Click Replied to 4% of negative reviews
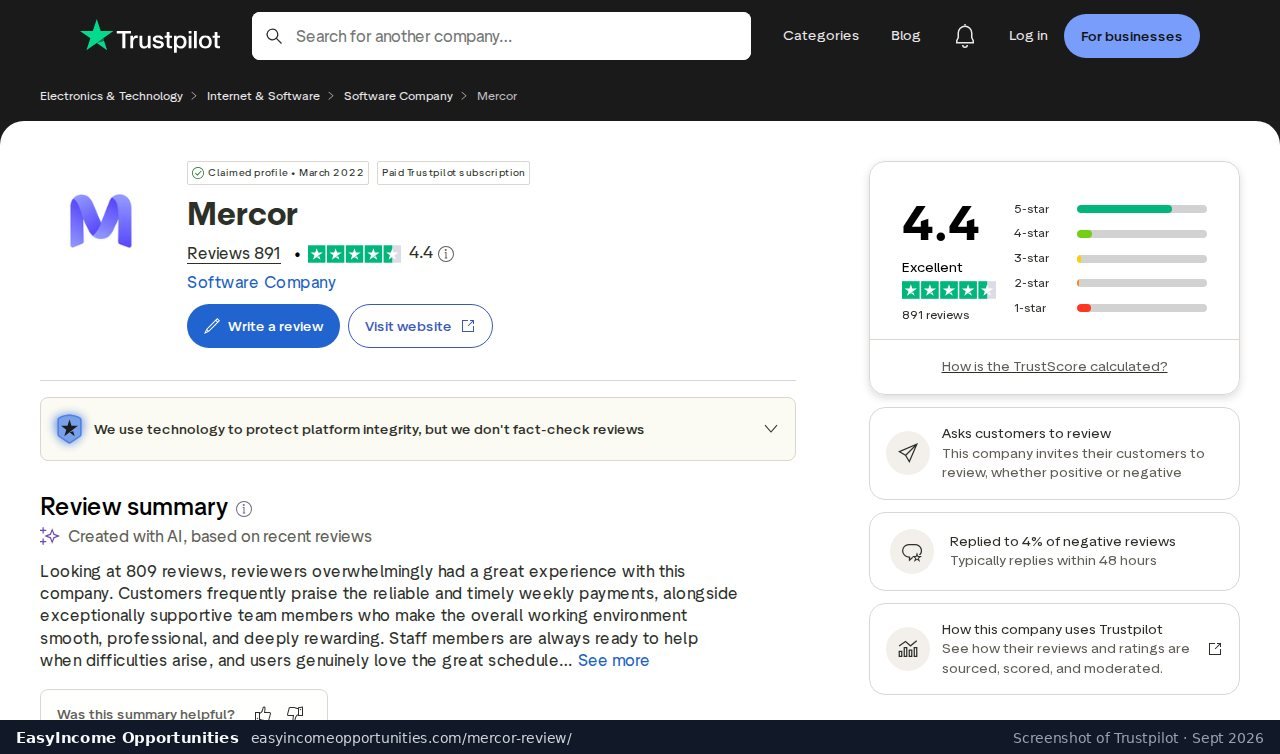The height and width of the screenshot is (754, 1280). (1063, 542)
